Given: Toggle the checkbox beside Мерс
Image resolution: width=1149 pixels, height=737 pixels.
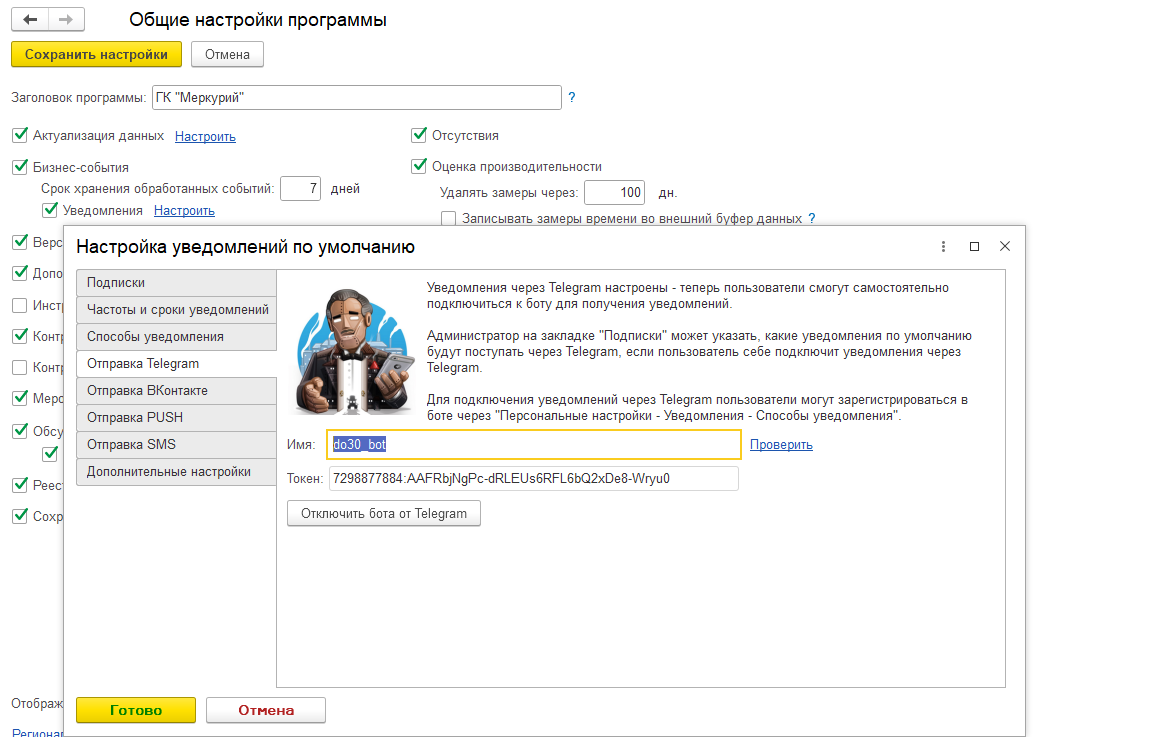Looking at the screenshot, I should [20, 399].
